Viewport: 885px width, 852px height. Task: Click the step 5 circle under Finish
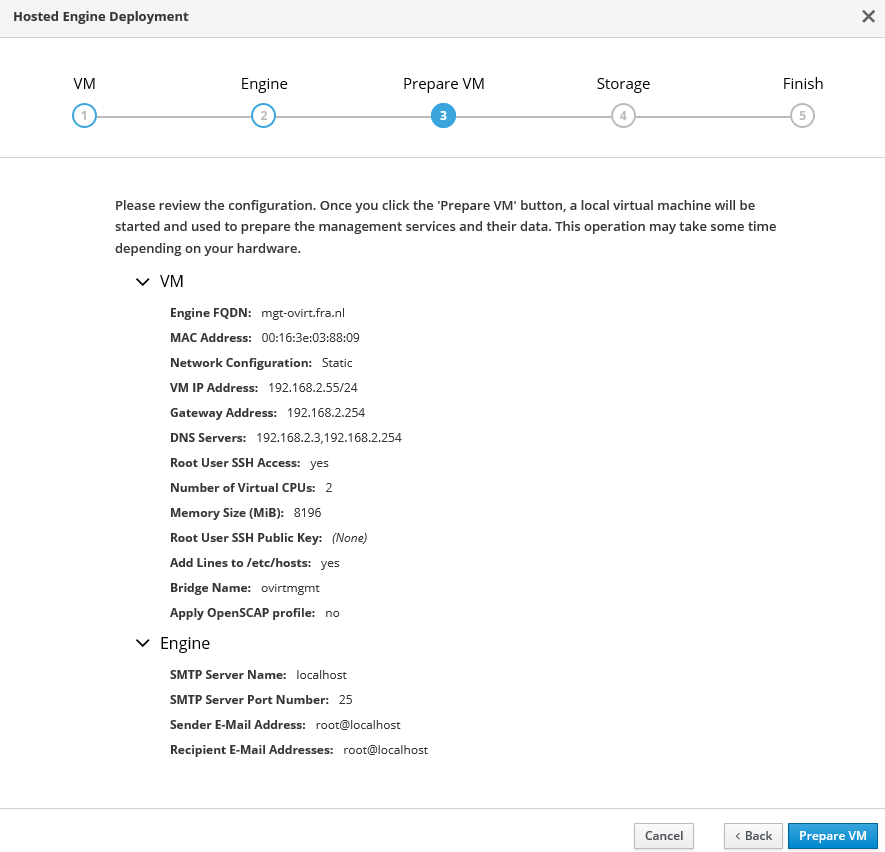click(x=802, y=116)
